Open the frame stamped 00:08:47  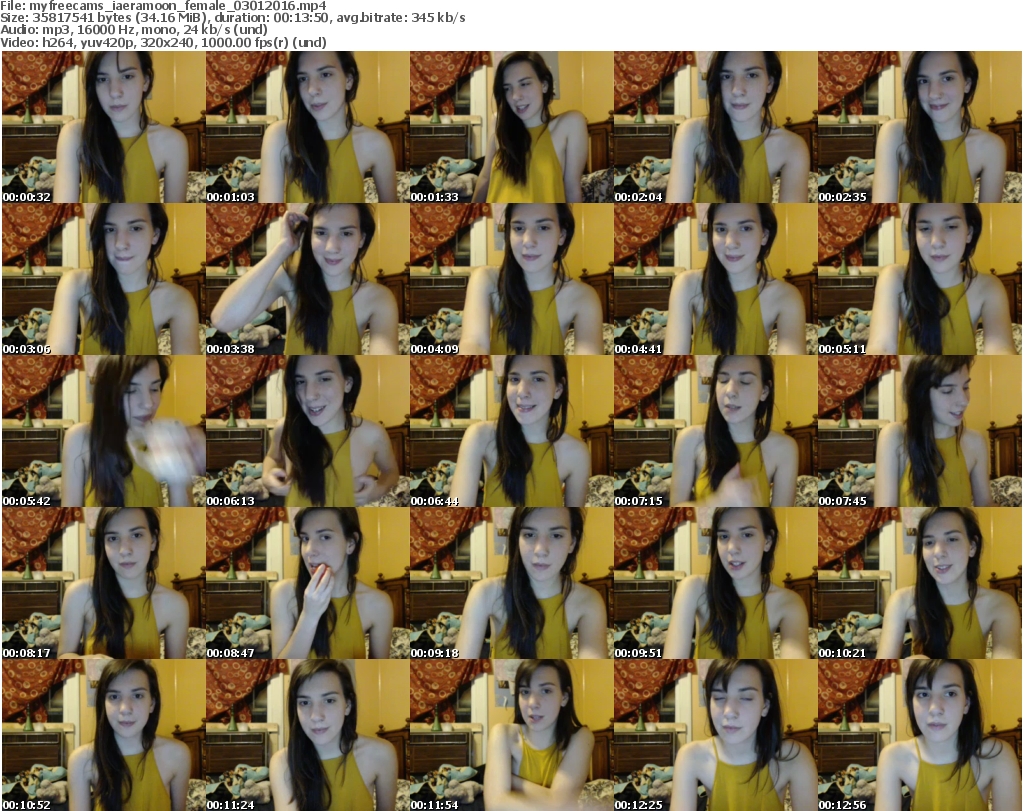click(x=308, y=583)
